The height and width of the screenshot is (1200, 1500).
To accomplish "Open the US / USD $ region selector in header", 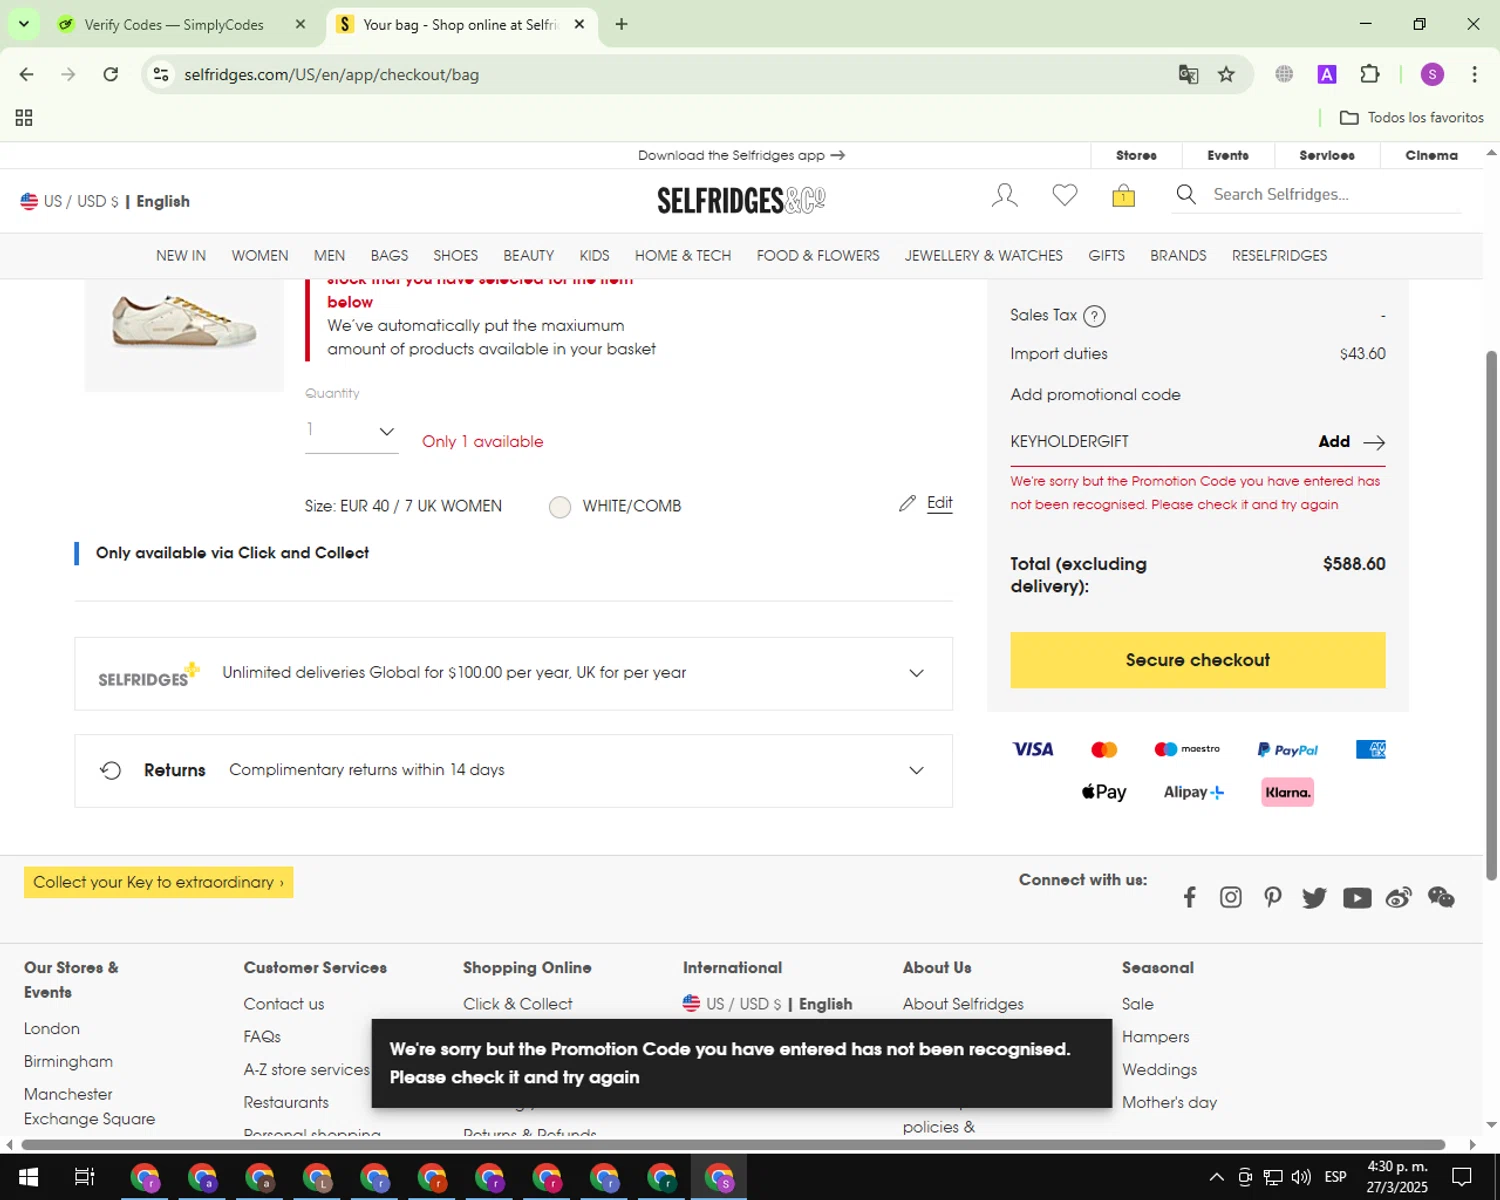I will point(105,201).
